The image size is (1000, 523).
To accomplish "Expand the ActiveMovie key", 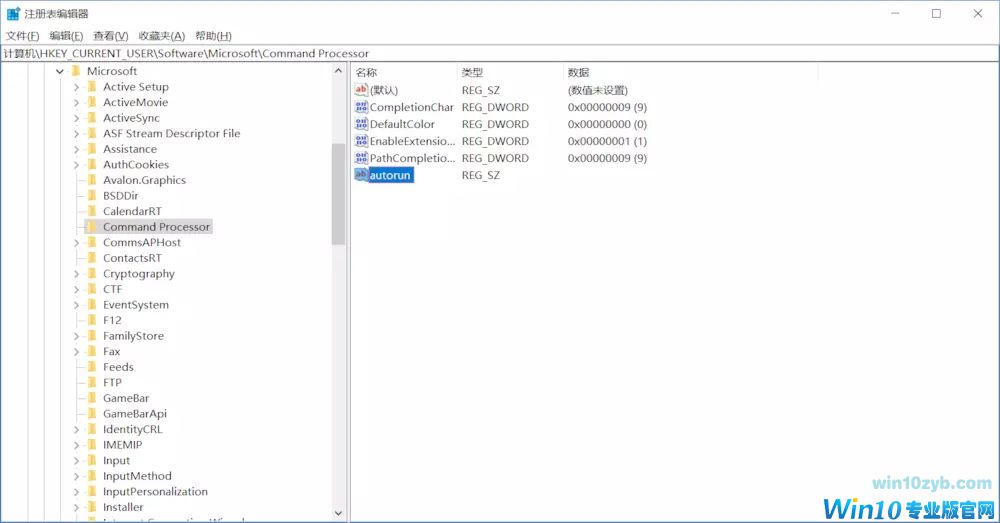I will (x=76, y=102).
